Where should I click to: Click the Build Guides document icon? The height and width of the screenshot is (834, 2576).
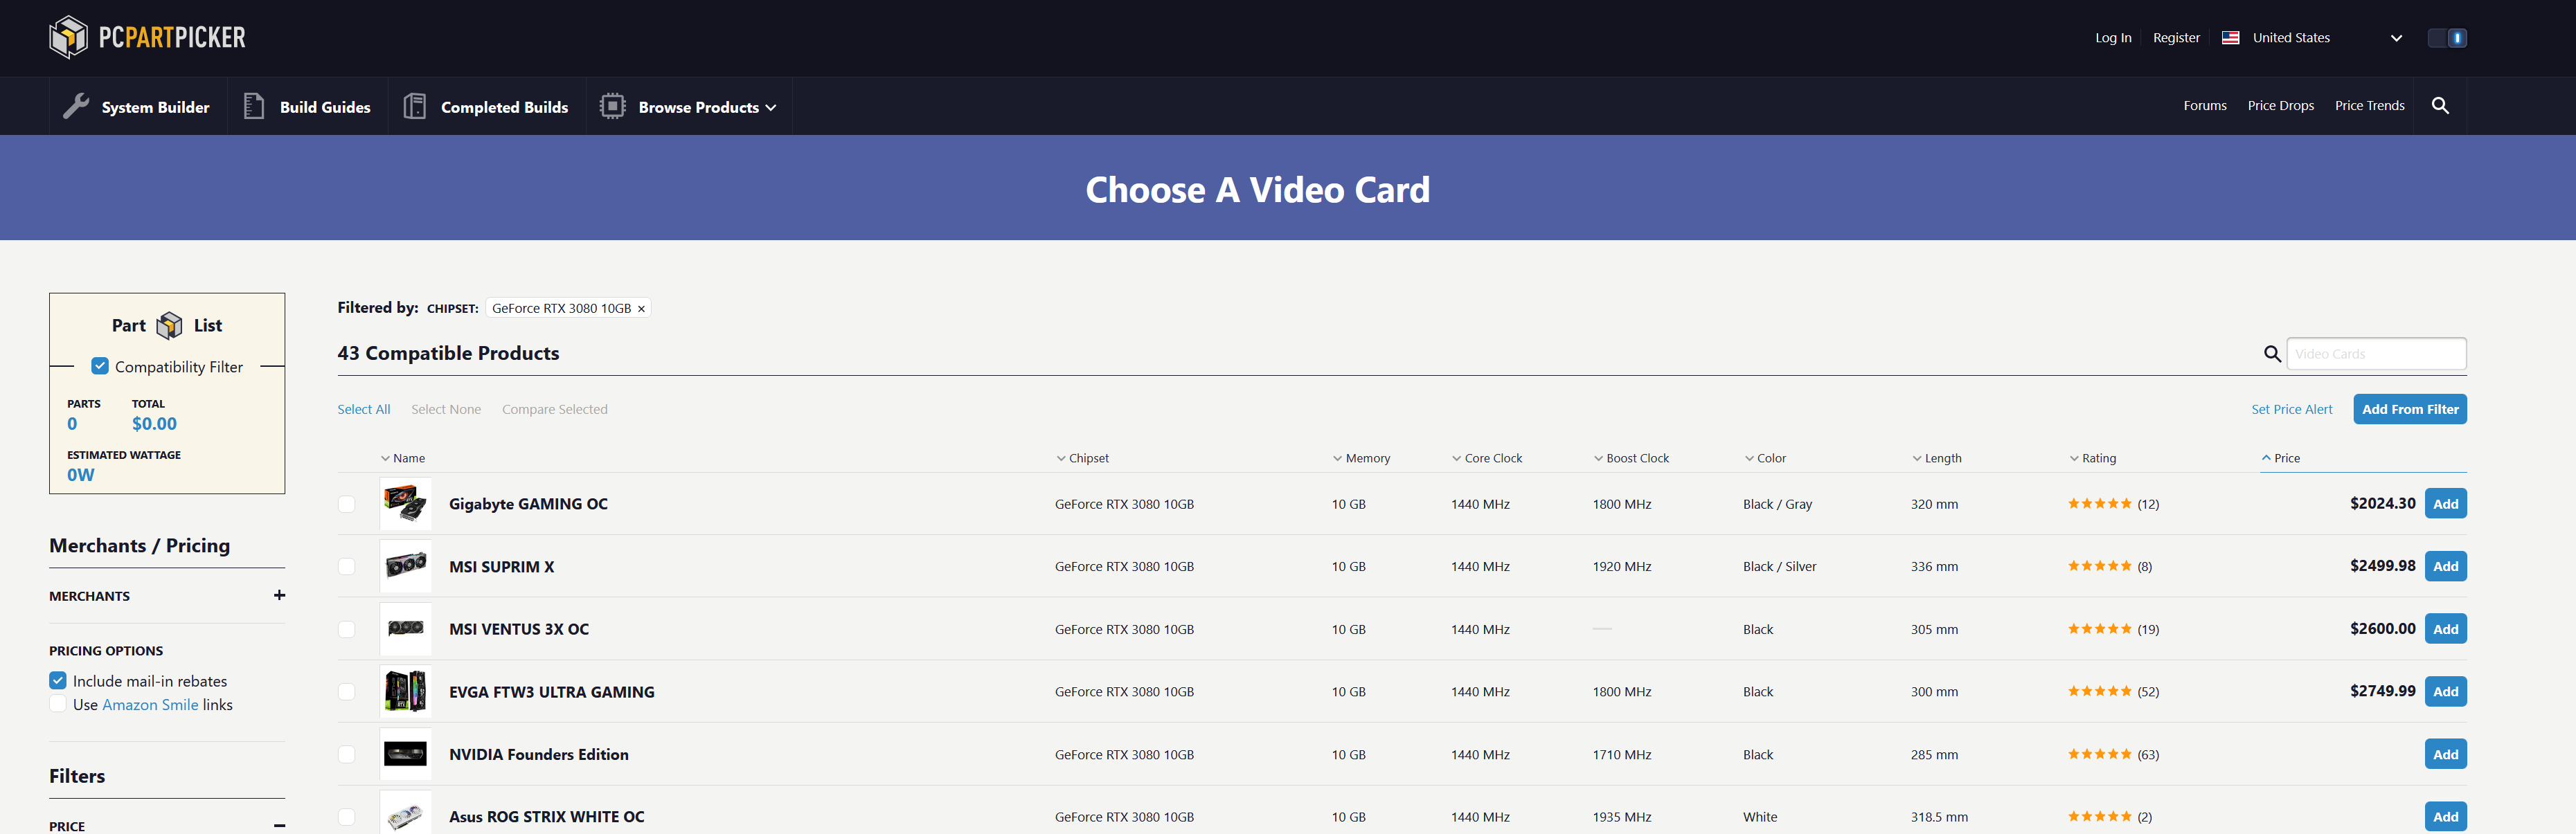click(254, 106)
